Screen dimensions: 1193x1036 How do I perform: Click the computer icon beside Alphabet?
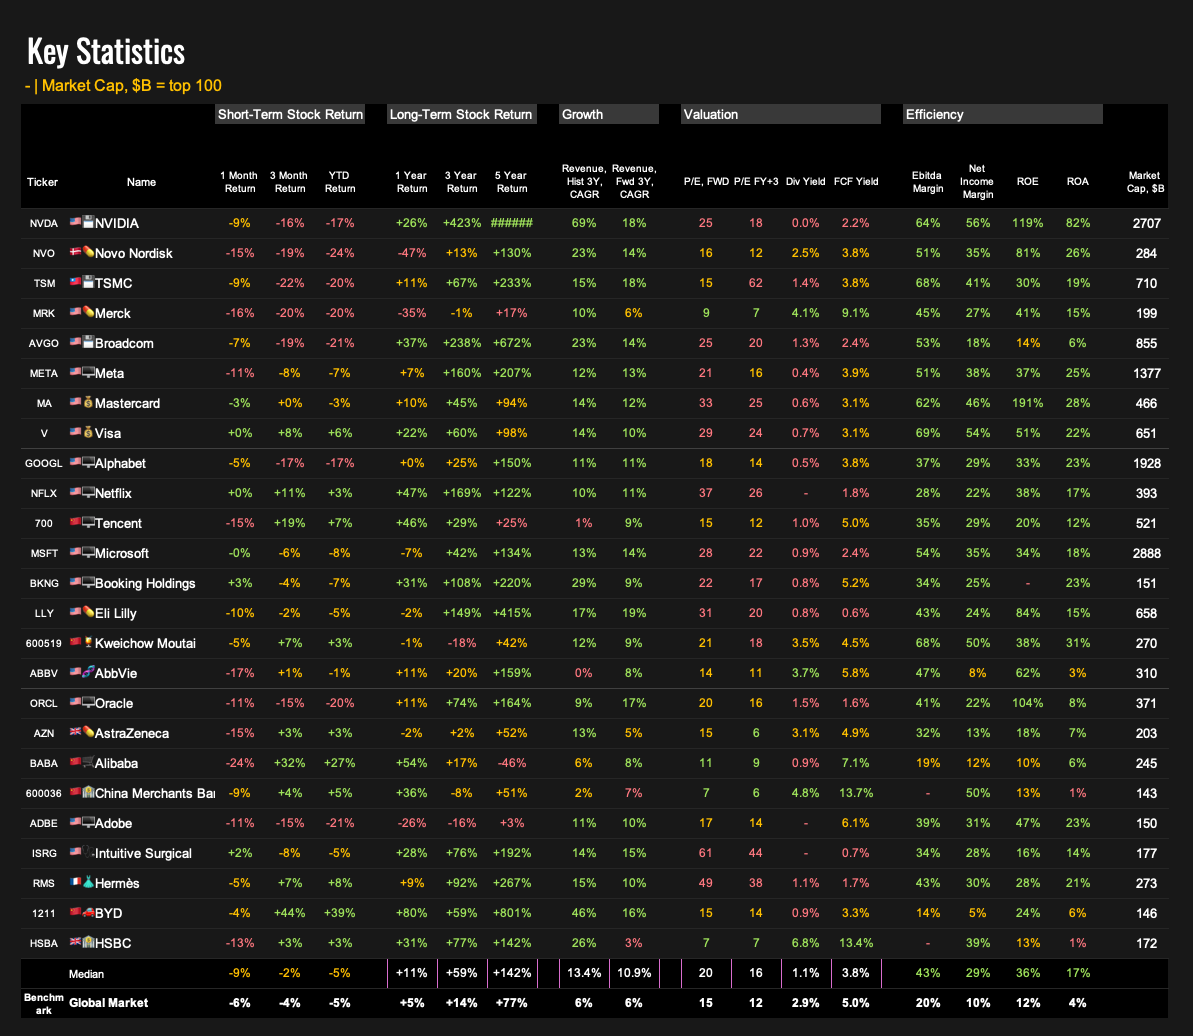tap(88, 462)
